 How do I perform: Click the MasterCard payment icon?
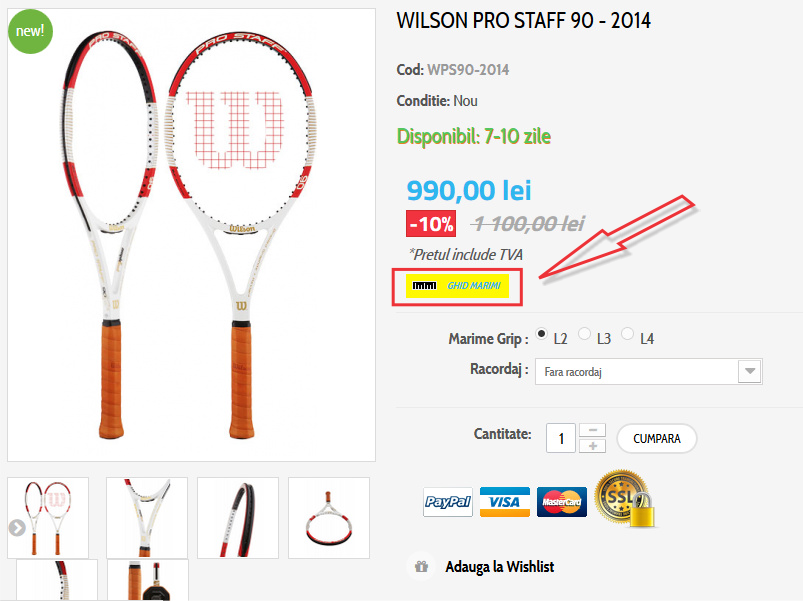(562, 502)
